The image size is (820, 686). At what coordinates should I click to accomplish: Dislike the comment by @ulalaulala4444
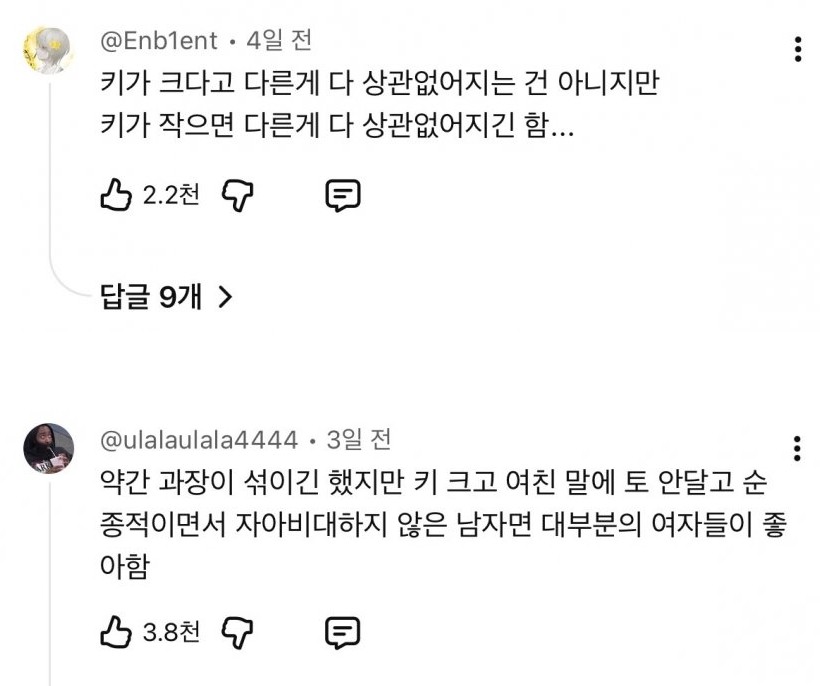pyautogui.click(x=234, y=632)
